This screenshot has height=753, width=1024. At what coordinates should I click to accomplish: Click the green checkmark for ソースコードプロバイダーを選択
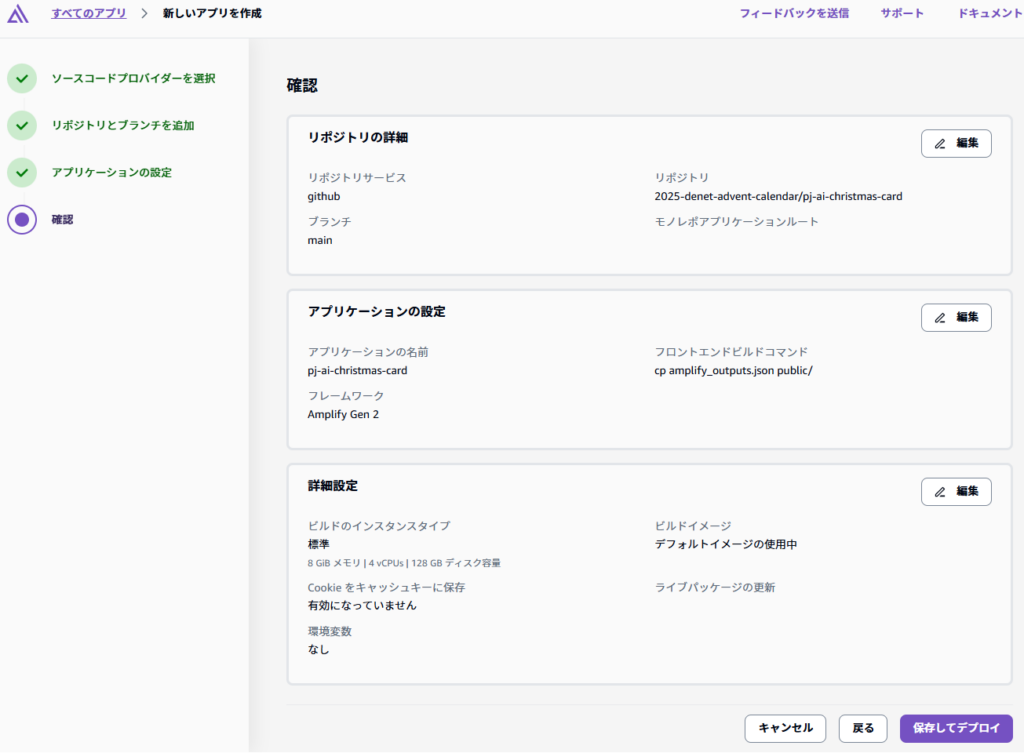22,78
